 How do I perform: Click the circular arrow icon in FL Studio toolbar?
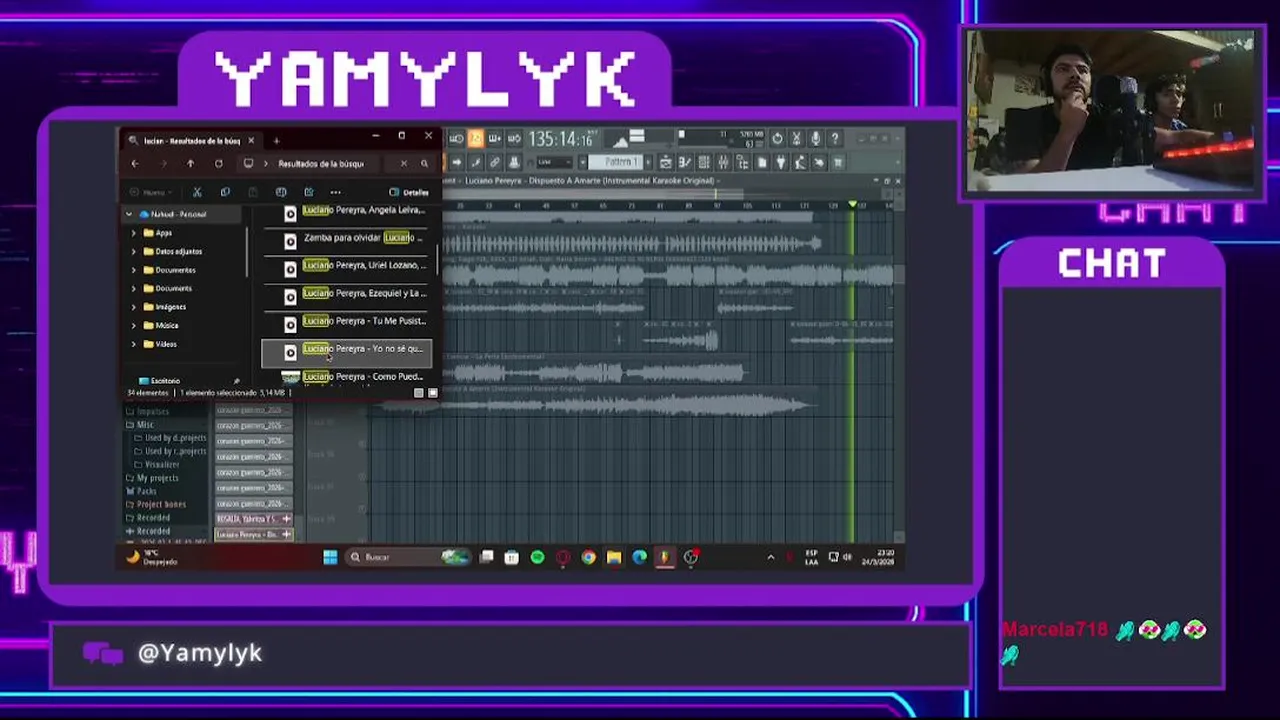[x=777, y=139]
